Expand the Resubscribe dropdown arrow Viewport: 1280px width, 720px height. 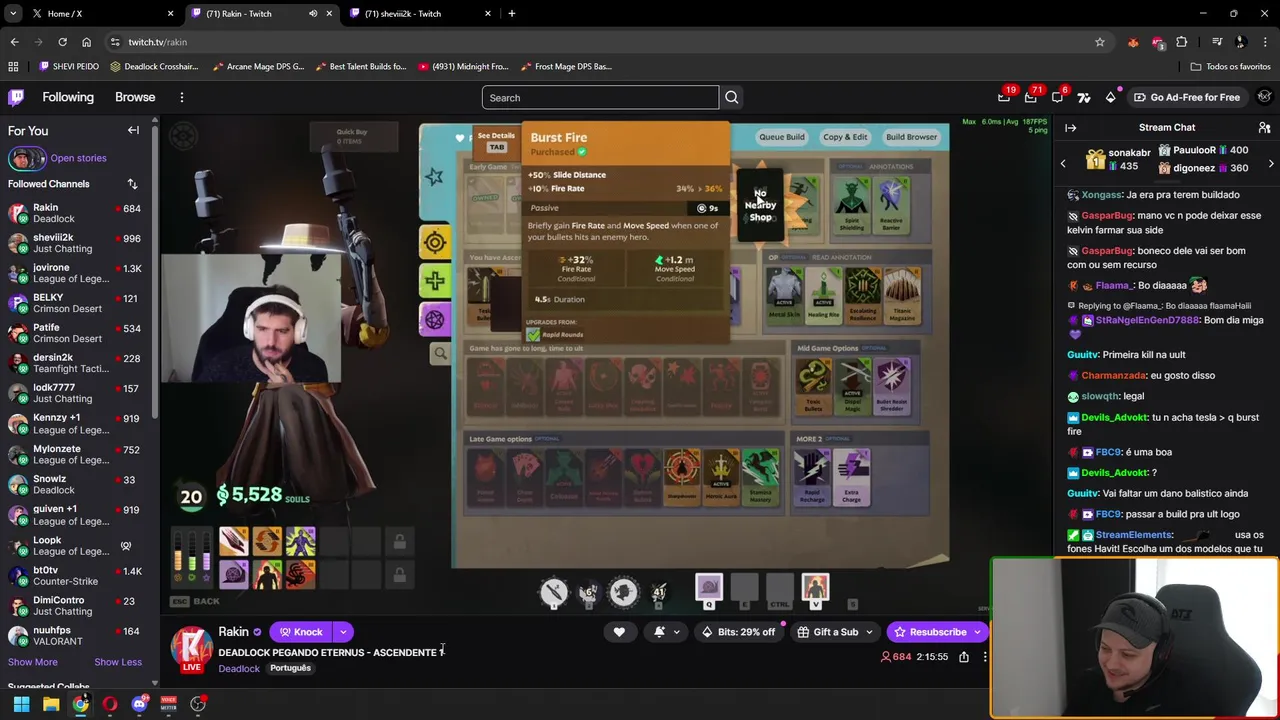[x=977, y=632]
